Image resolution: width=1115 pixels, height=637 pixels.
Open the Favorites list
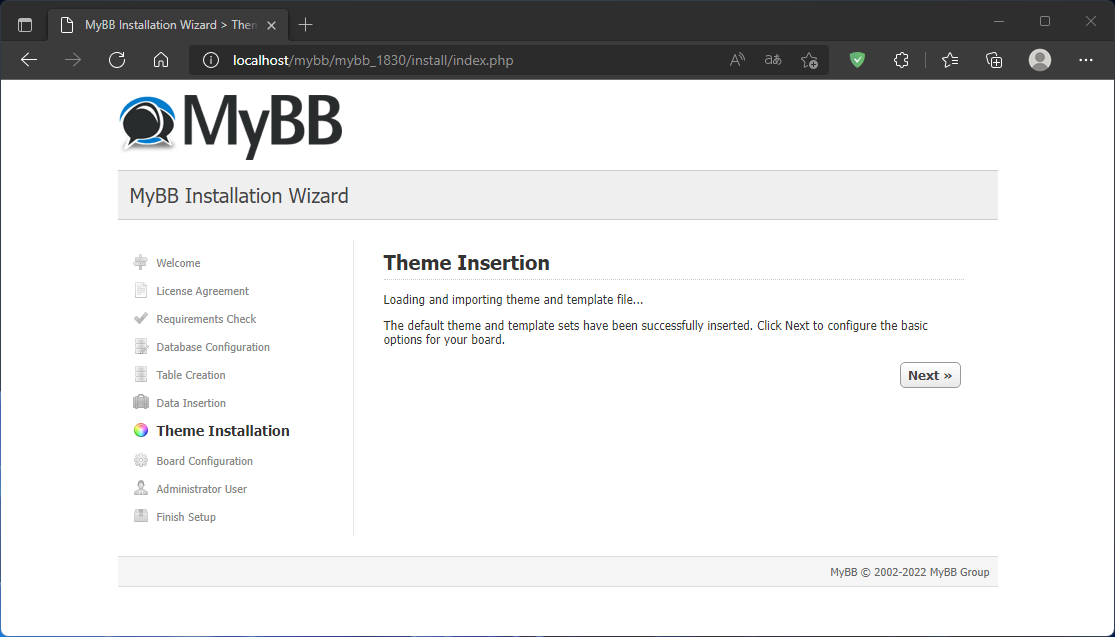[x=950, y=60]
